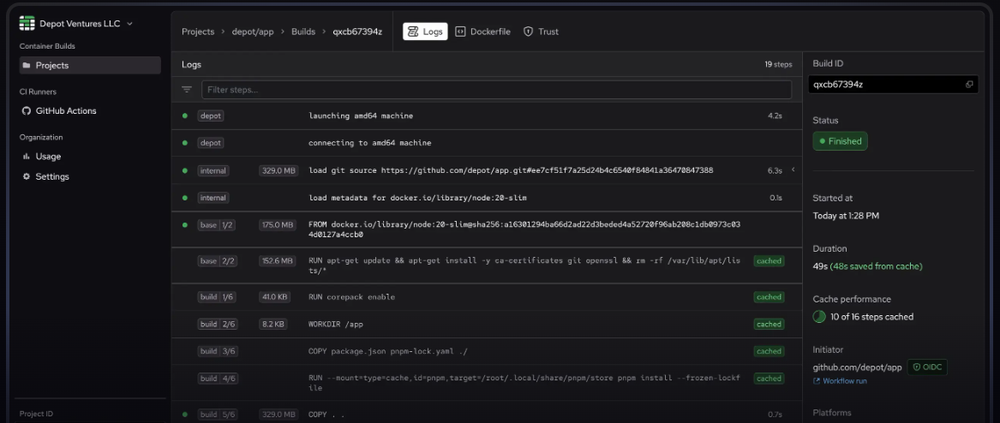Image resolution: width=1000 pixels, height=423 pixels.
Task: Click the build 3/6 stage tag
Action: click(x=217, y=351)
